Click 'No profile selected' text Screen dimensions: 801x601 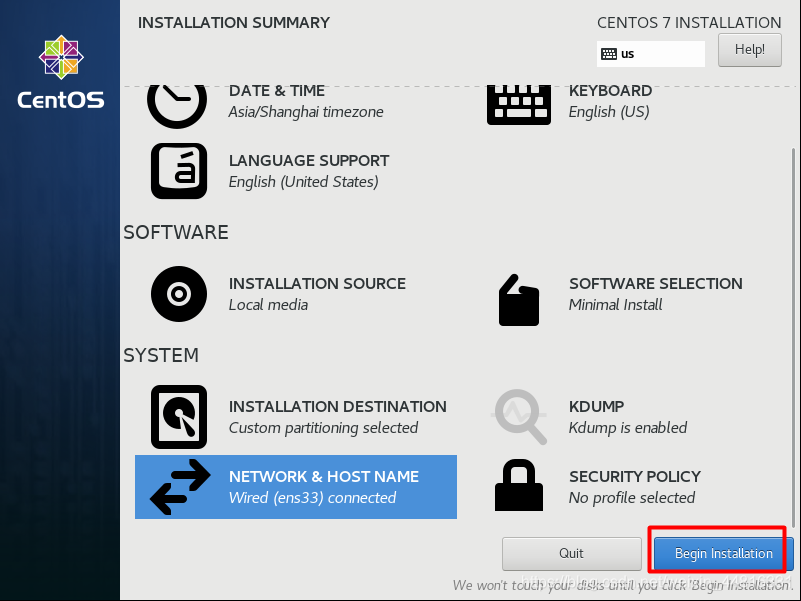632,498
